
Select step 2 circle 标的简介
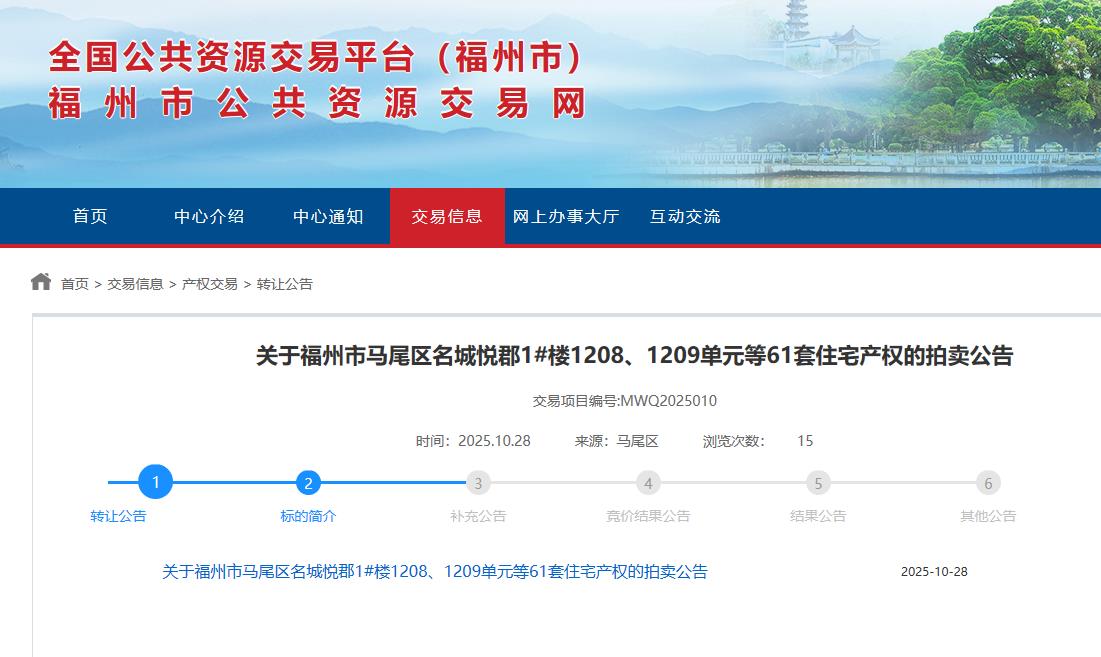(308, 483)
